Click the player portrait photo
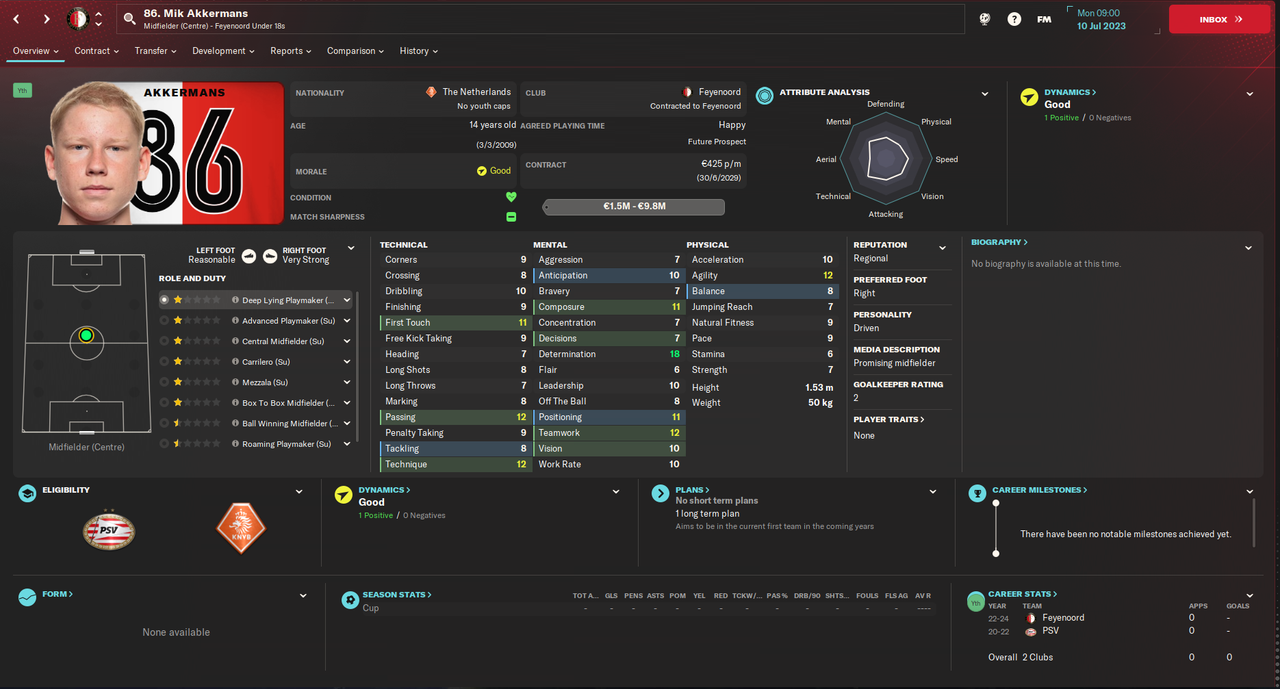The width and height of the screenshot is (1280, 689). [x=96, y=155]
